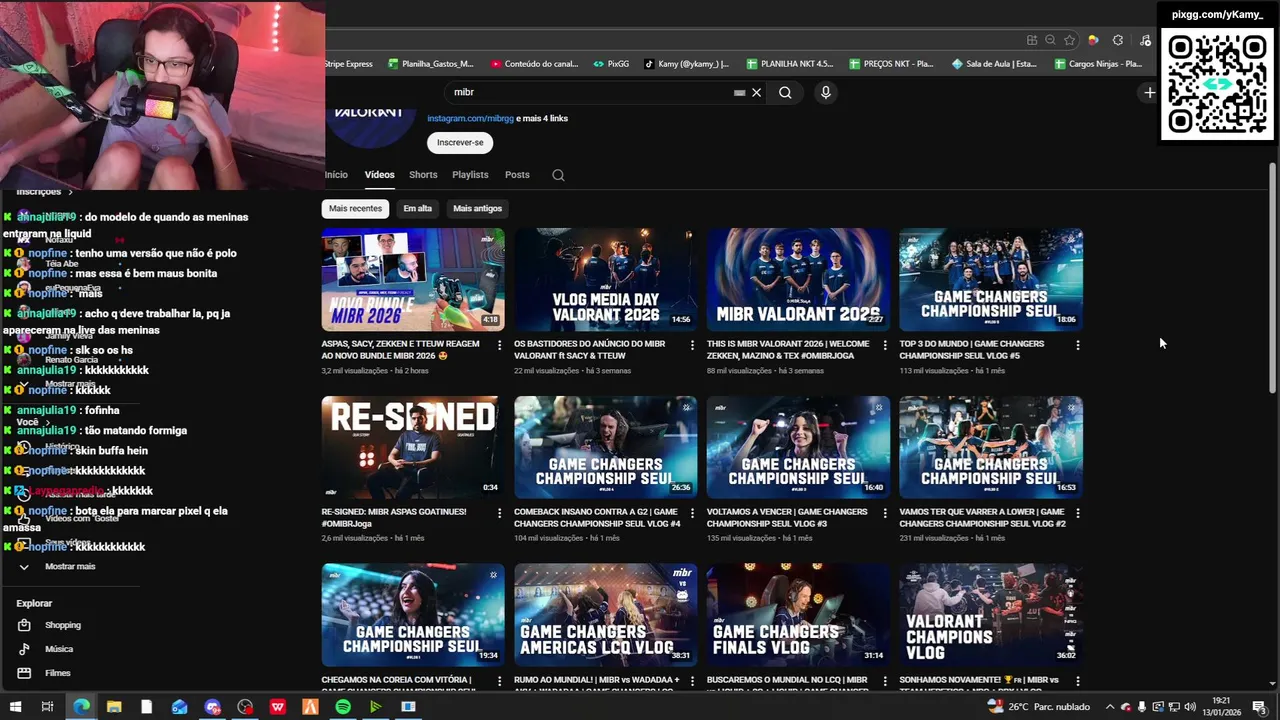Open the PixGG bookmark
Screen dimensions: 1280x720
(611, 64)
